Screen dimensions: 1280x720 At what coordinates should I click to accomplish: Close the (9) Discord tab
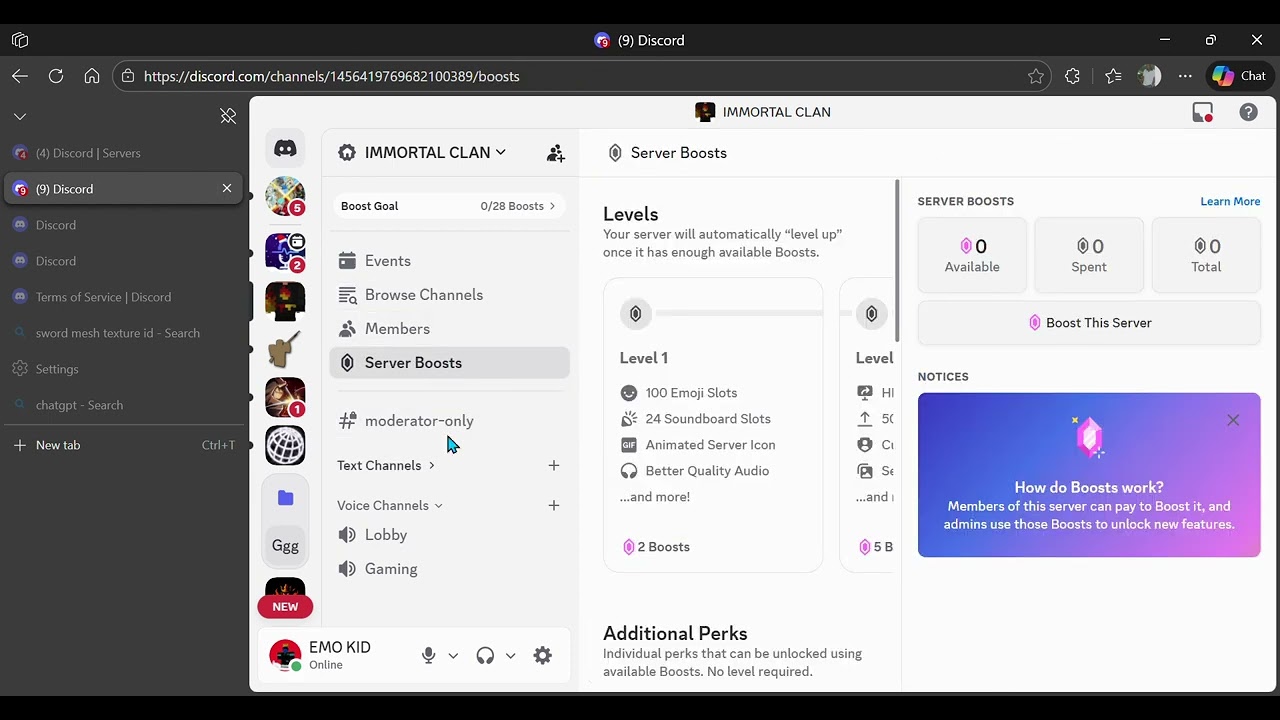tap(227, 188)
